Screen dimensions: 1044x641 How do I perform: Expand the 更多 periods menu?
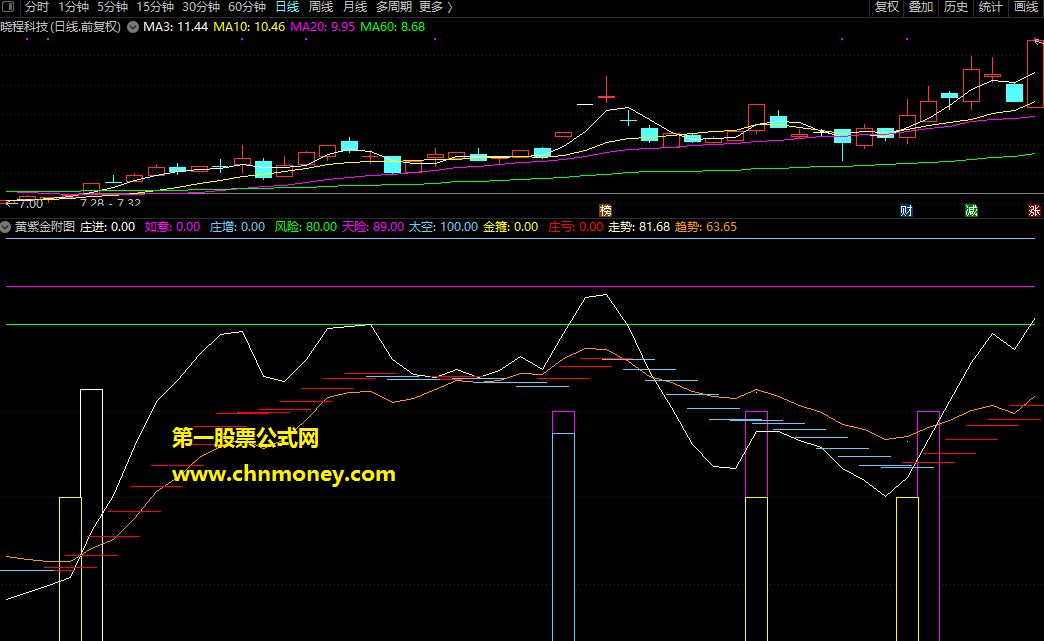[x=436, y=7]
